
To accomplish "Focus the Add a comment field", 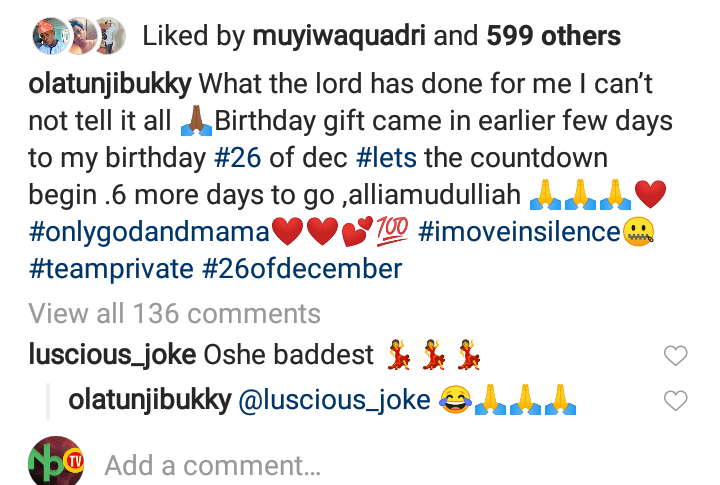I will pyautogui.click(x=212, y=465).
